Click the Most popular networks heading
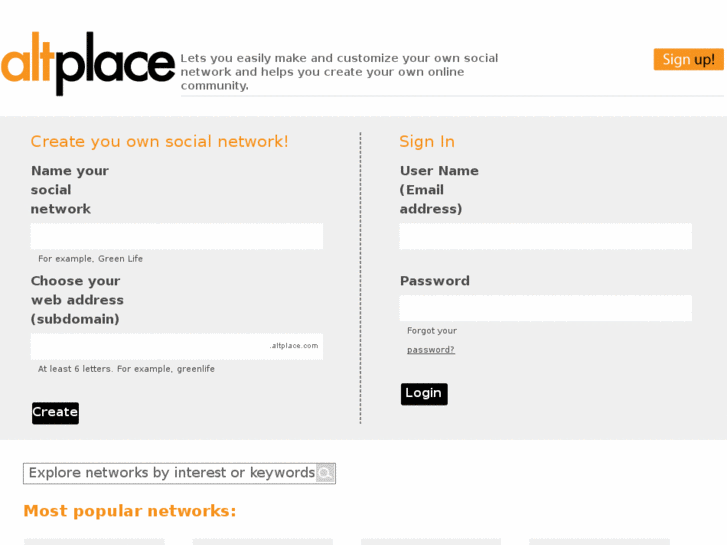 coord(130,511)
